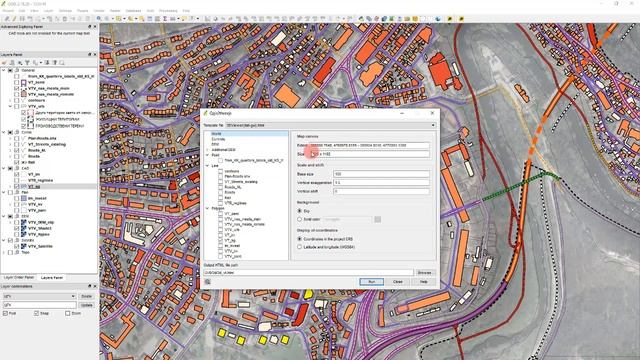Viewport: 640px width, 360px height.
Task: Open Manage Layer Visibility eye icon
Action: coord(20,62)
